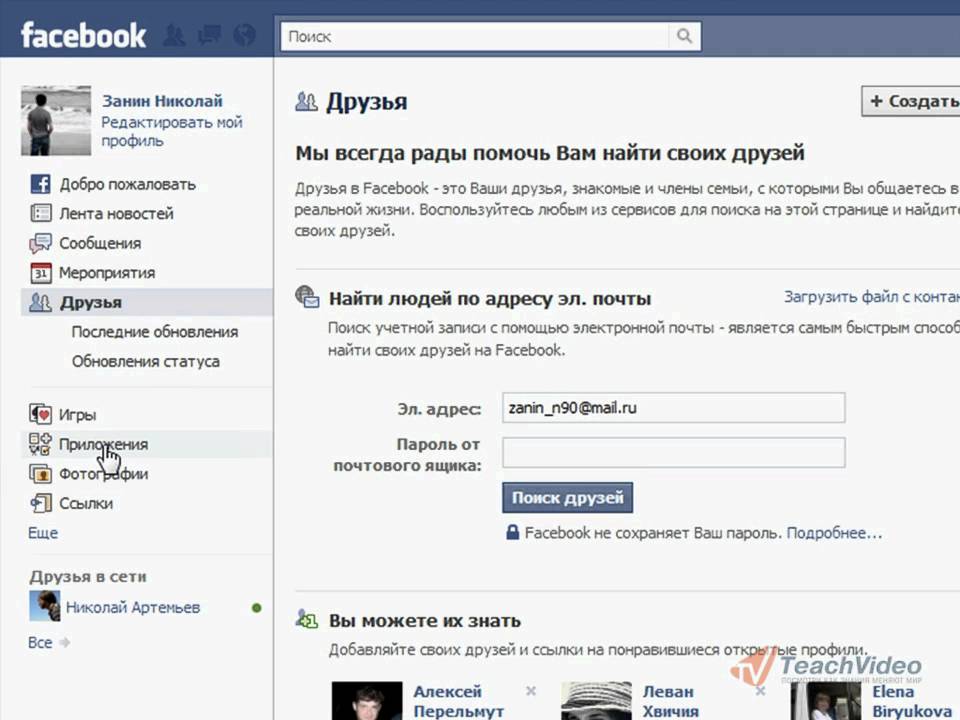The width and height of the screenshot is (960, 720).
Task: Click Лента новостей sidebar icon
Action: 40,213
